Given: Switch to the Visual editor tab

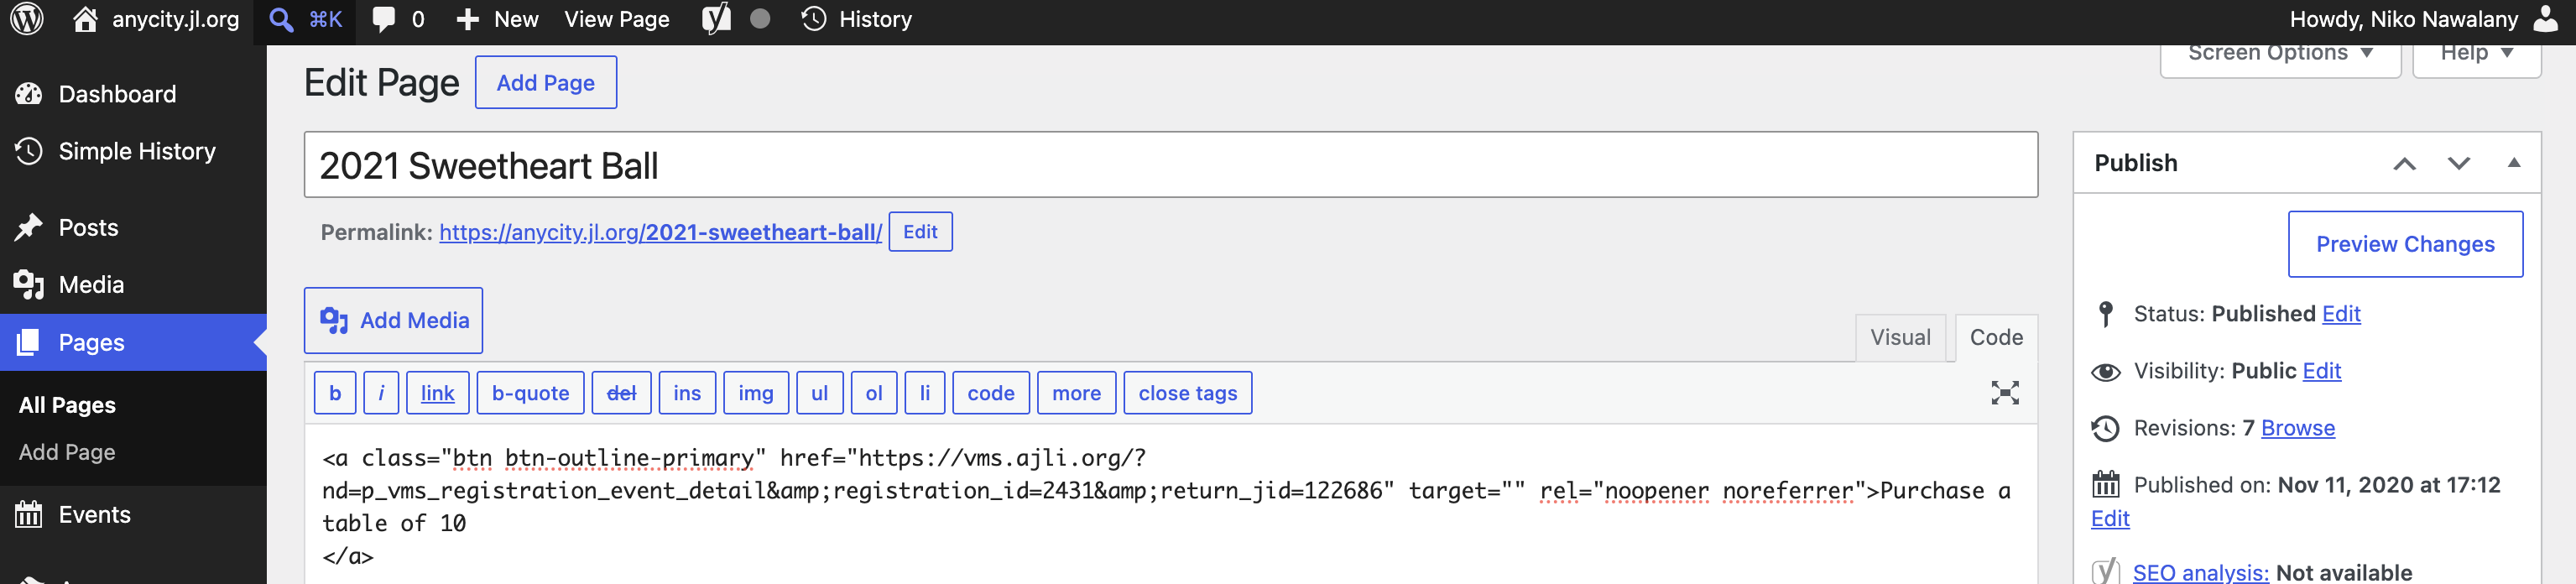Looking at the screenshot, I should click(1900, 338).
